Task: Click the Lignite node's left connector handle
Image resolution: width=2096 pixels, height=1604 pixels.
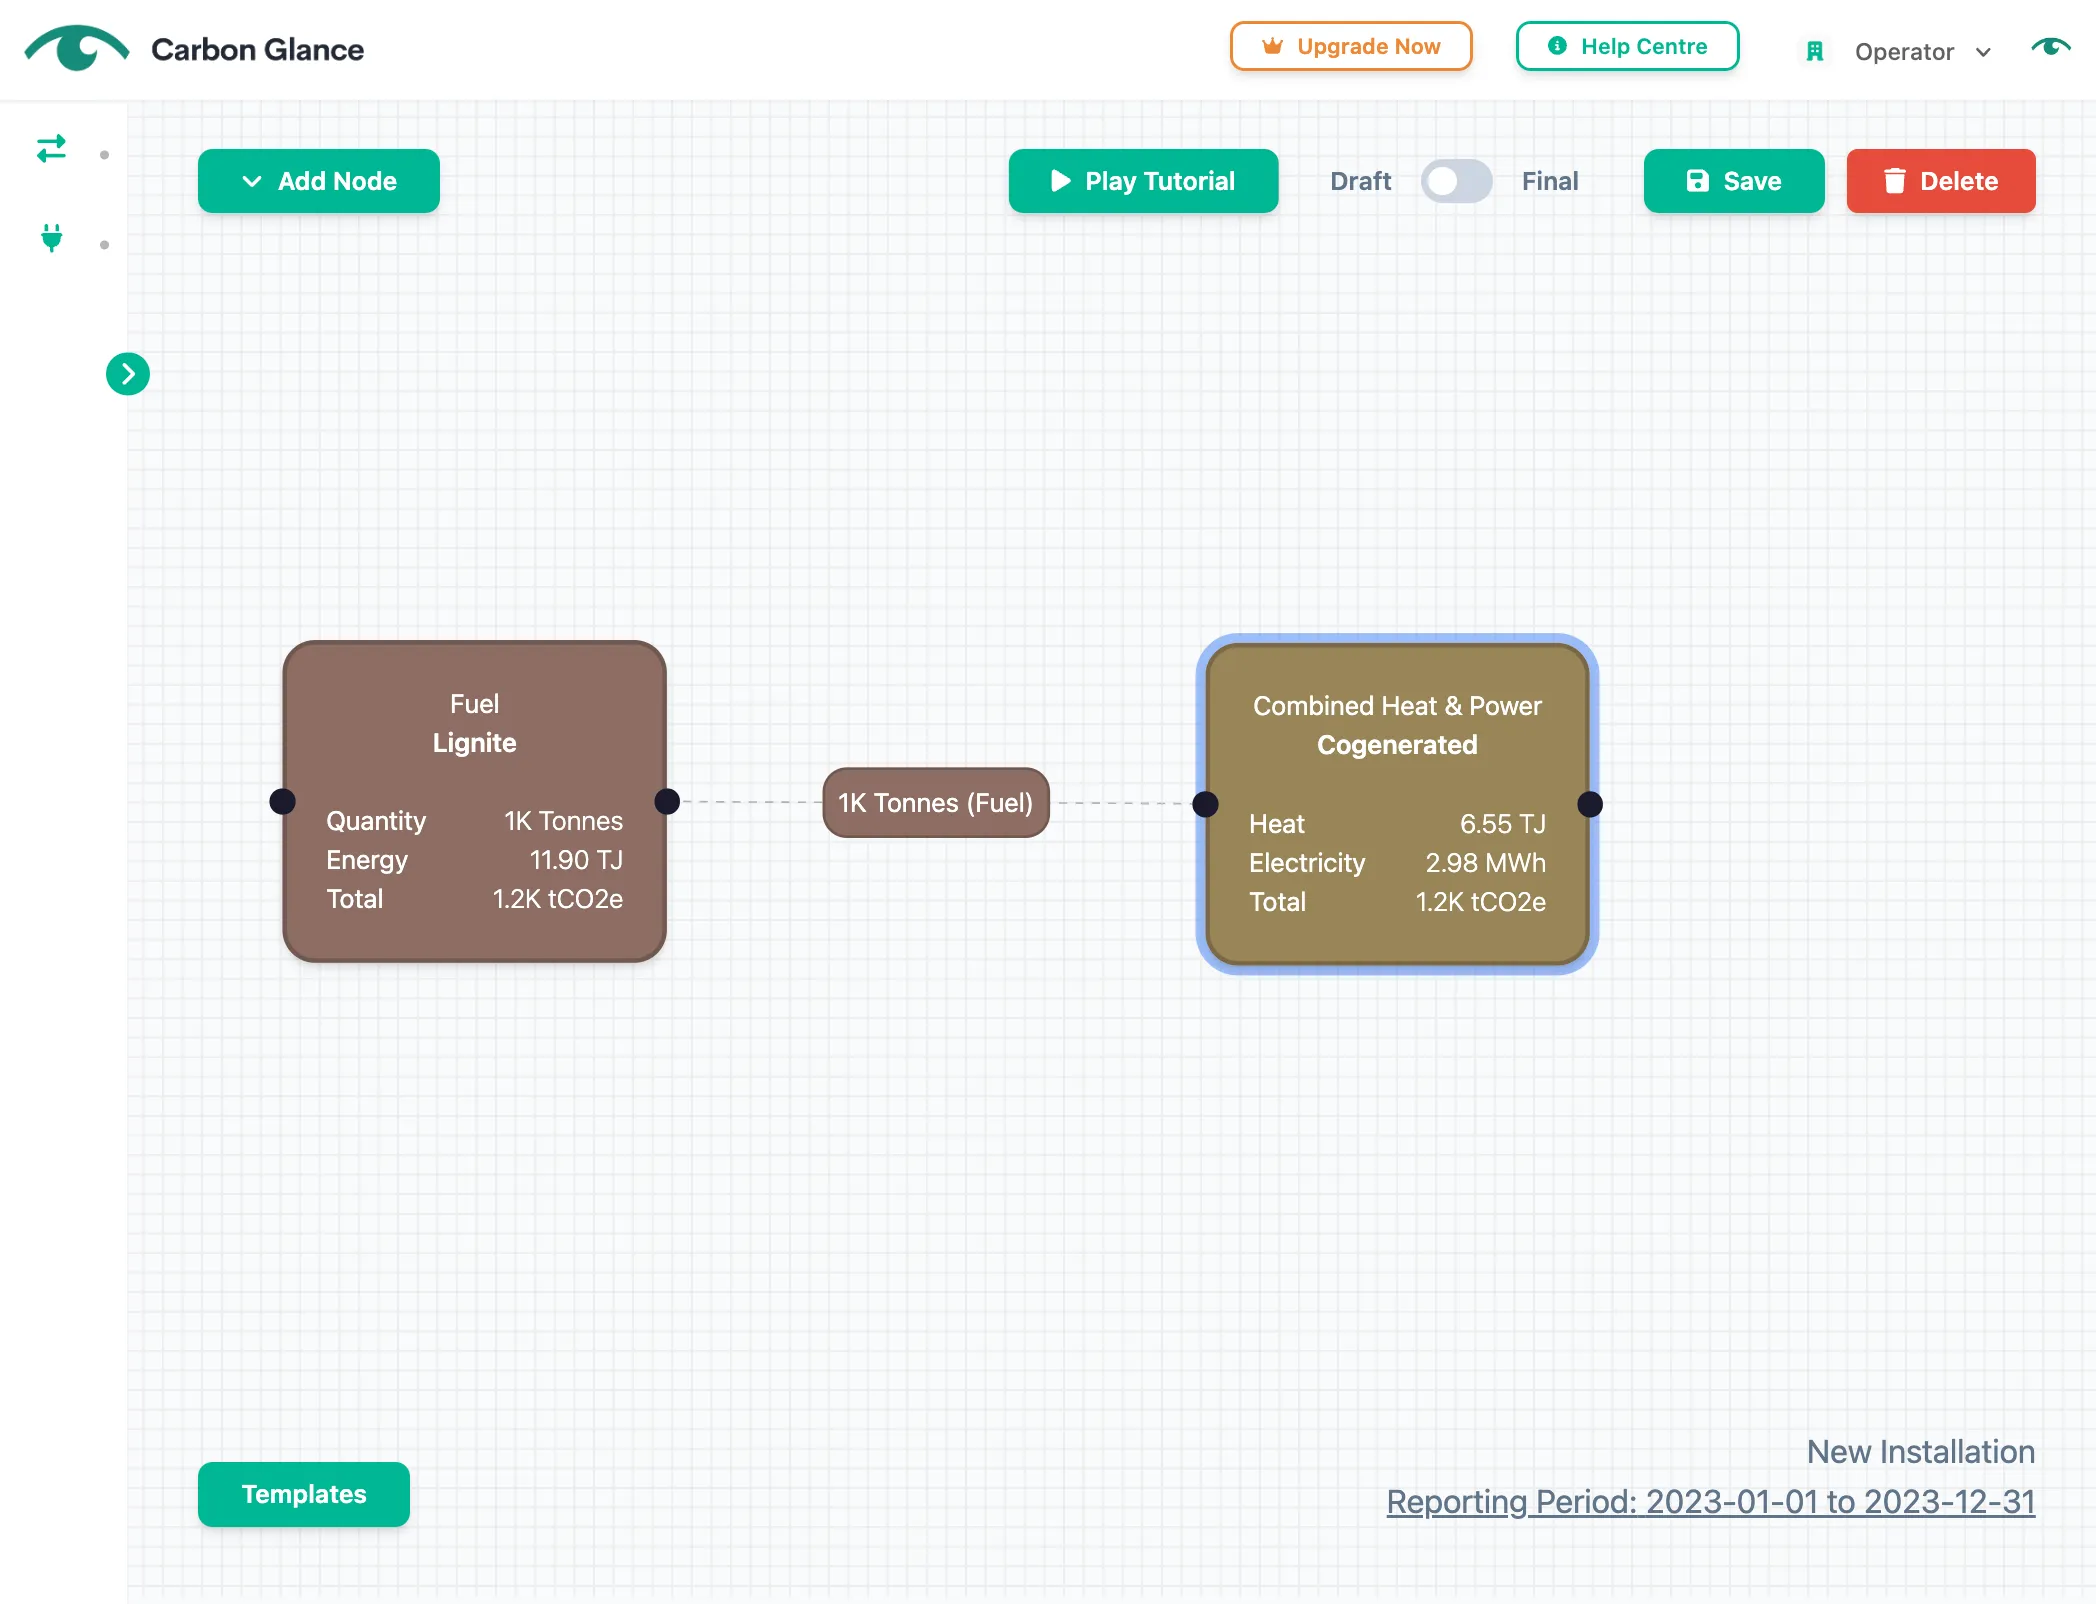Action: pos(283,801)
